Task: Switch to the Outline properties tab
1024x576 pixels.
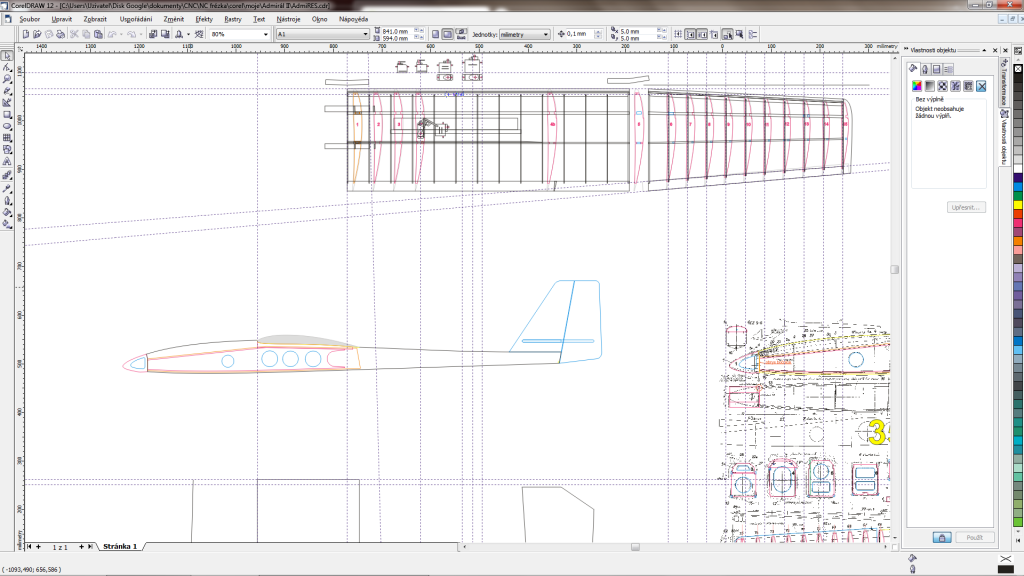Action: coord(925,68)
